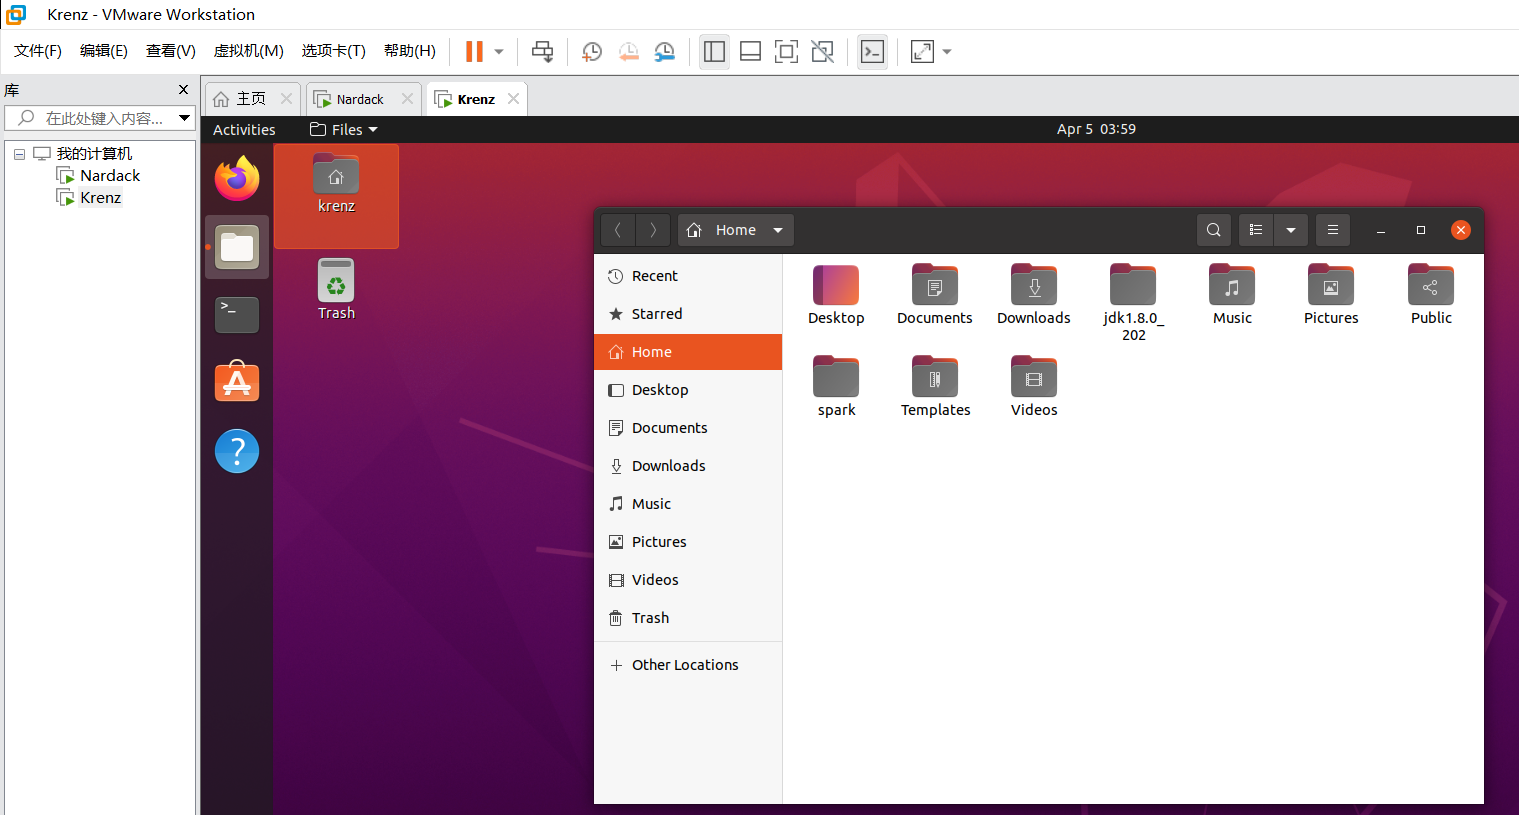Select Recent in the Files sidebar

point(688,276)
